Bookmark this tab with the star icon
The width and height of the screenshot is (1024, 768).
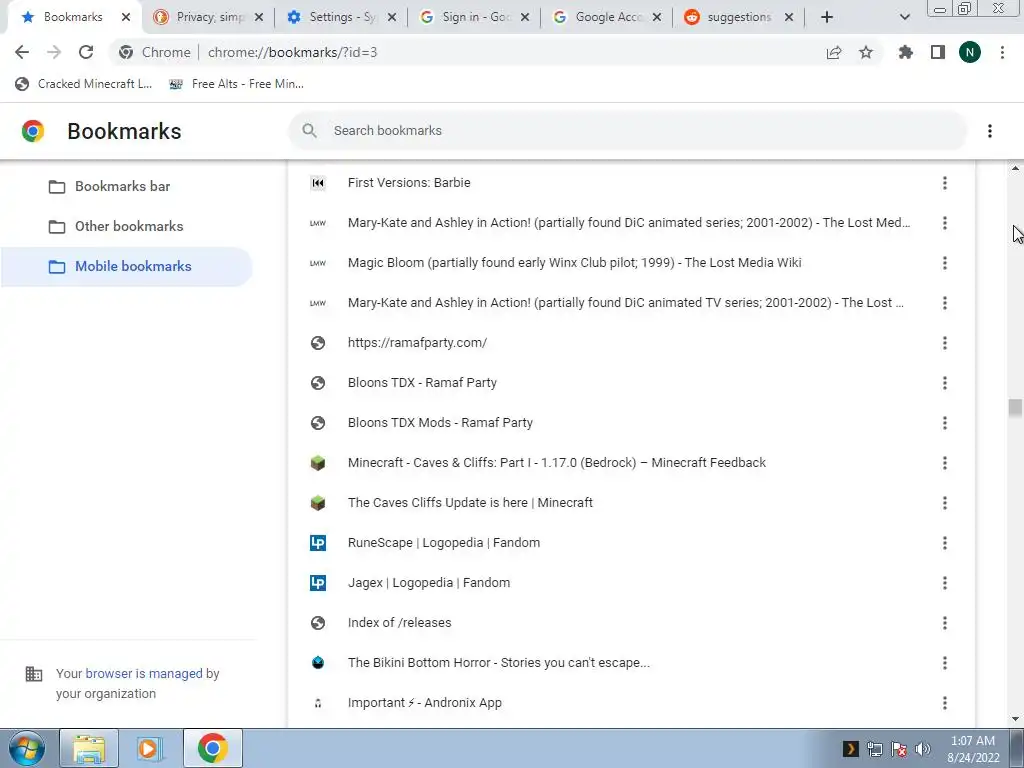pos(866,52)
